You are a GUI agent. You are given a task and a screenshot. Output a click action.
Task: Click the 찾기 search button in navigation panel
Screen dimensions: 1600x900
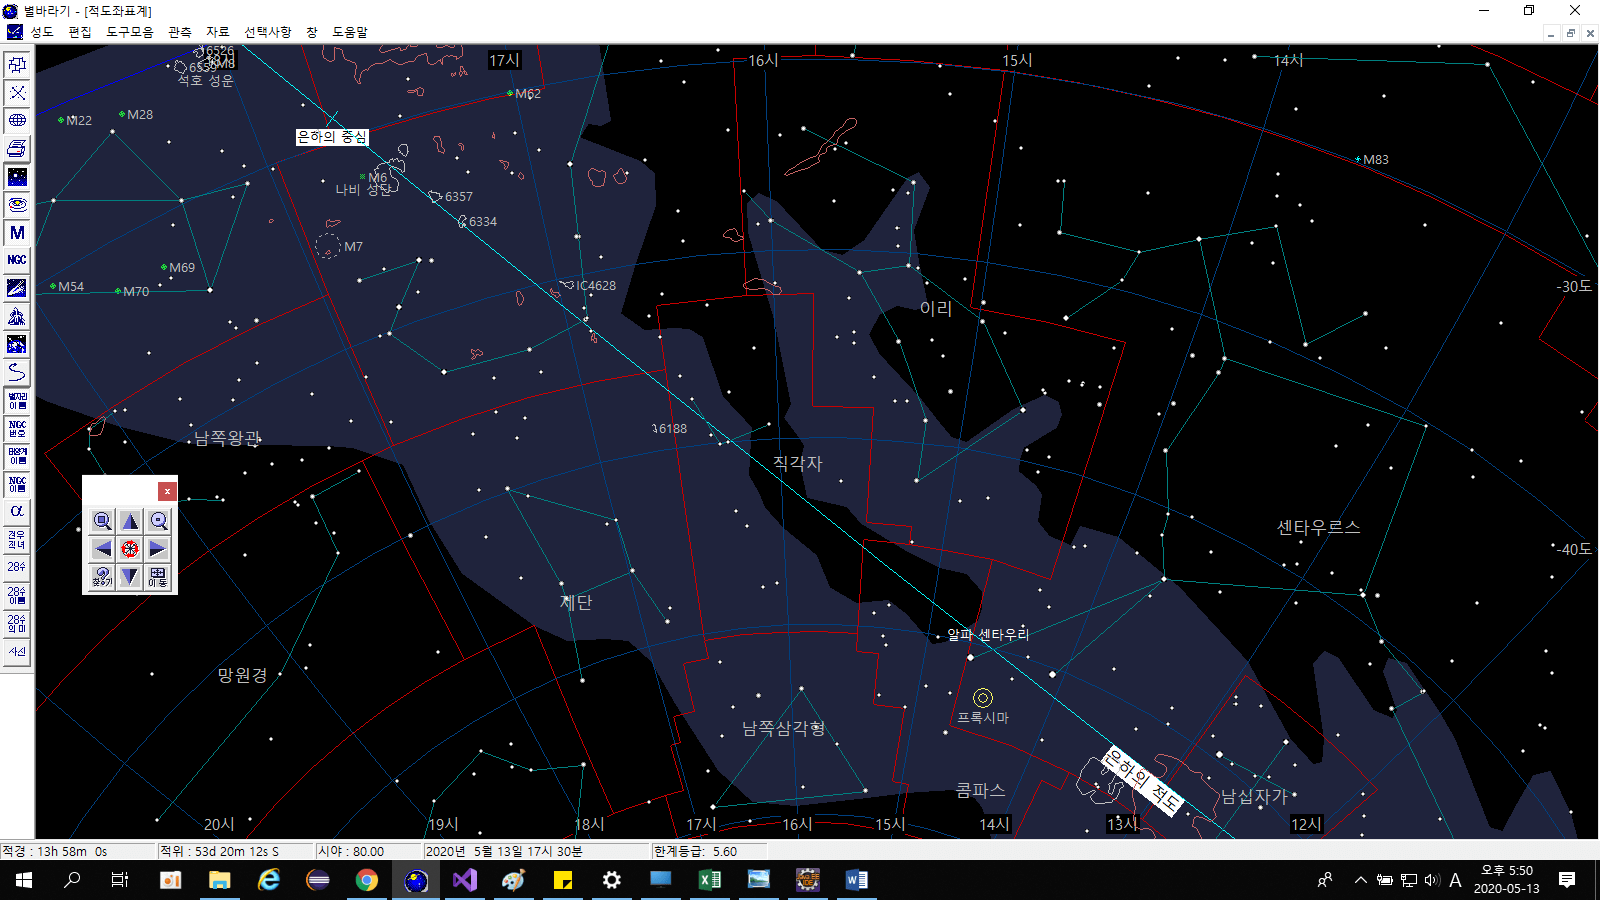pos(102,577)
